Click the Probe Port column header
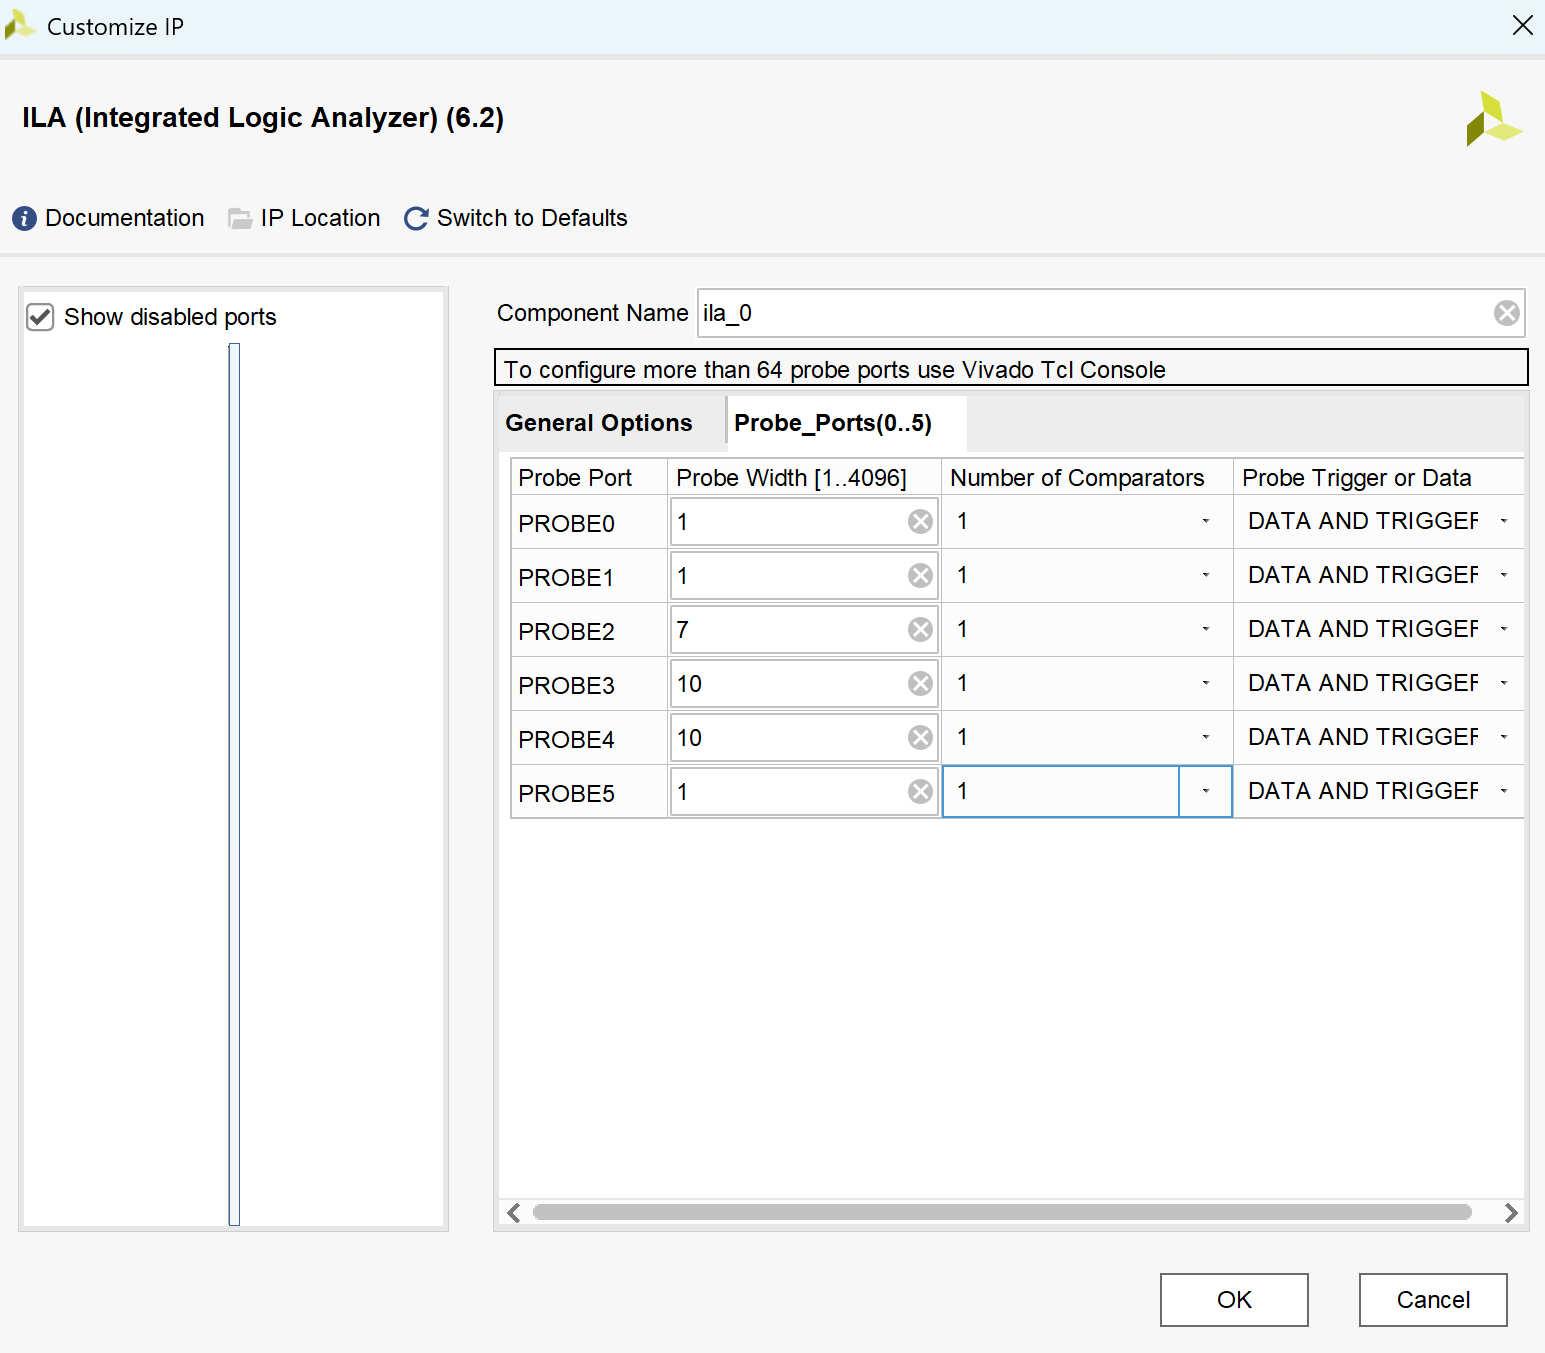The width and height of the screenshot is (1545, 1353). 589,477
